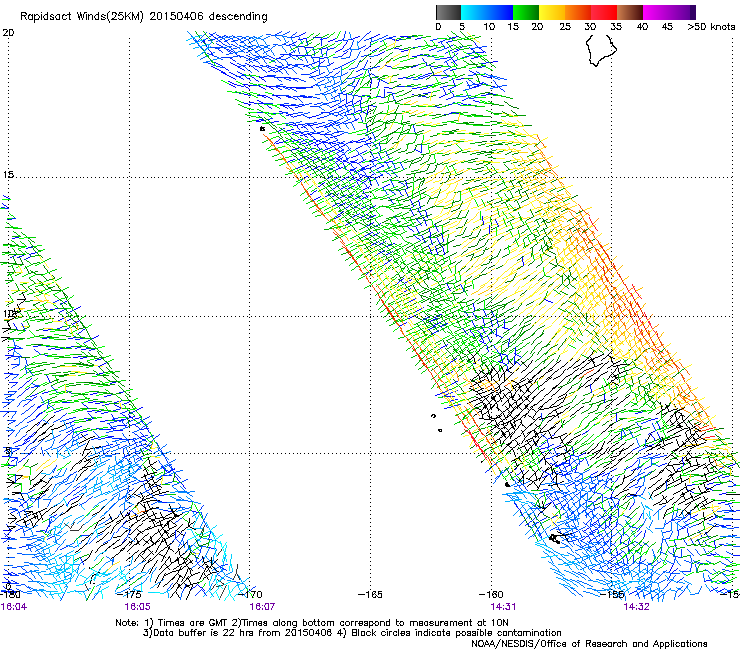The image size is (740, 650).
Task: Click the cyan-to-blue 5–15 knot legend segment
Action: pos(487,12)
